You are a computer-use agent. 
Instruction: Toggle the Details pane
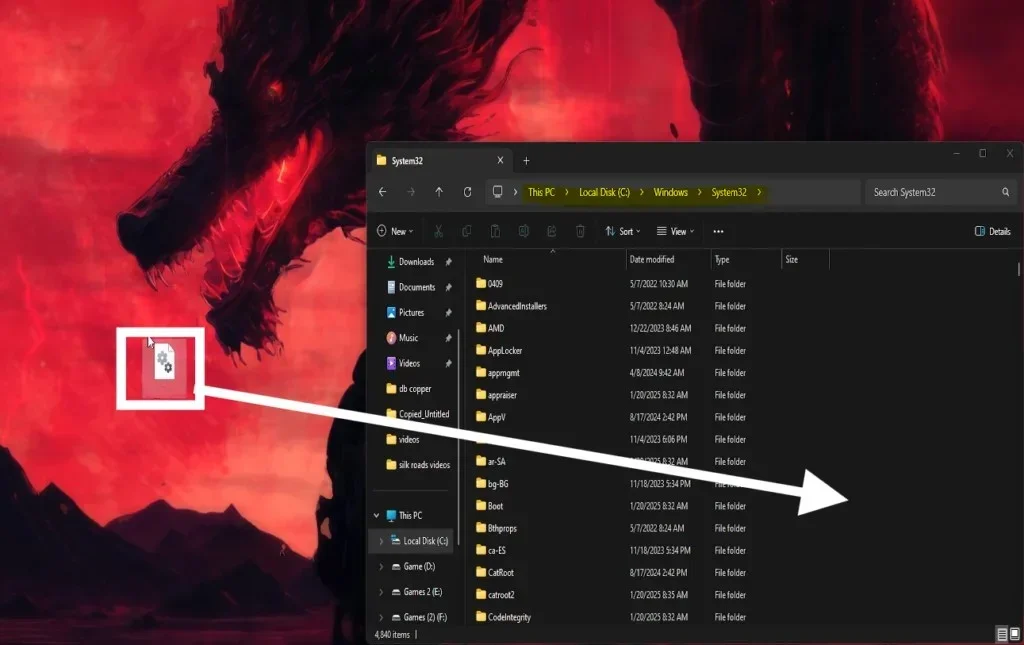tap(992, 231)
